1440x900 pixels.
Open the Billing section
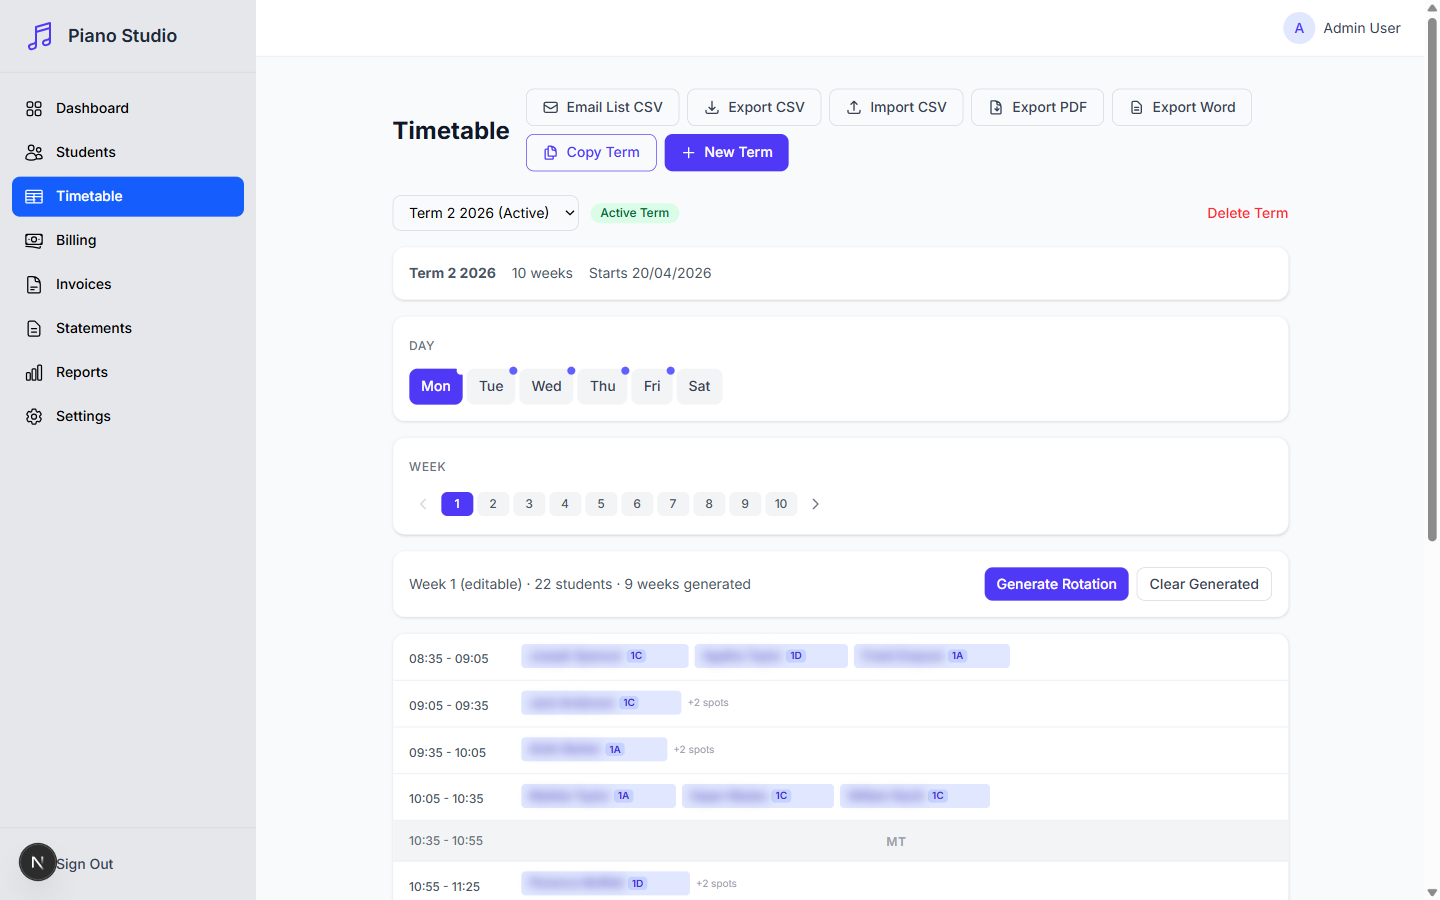[128, 240]
